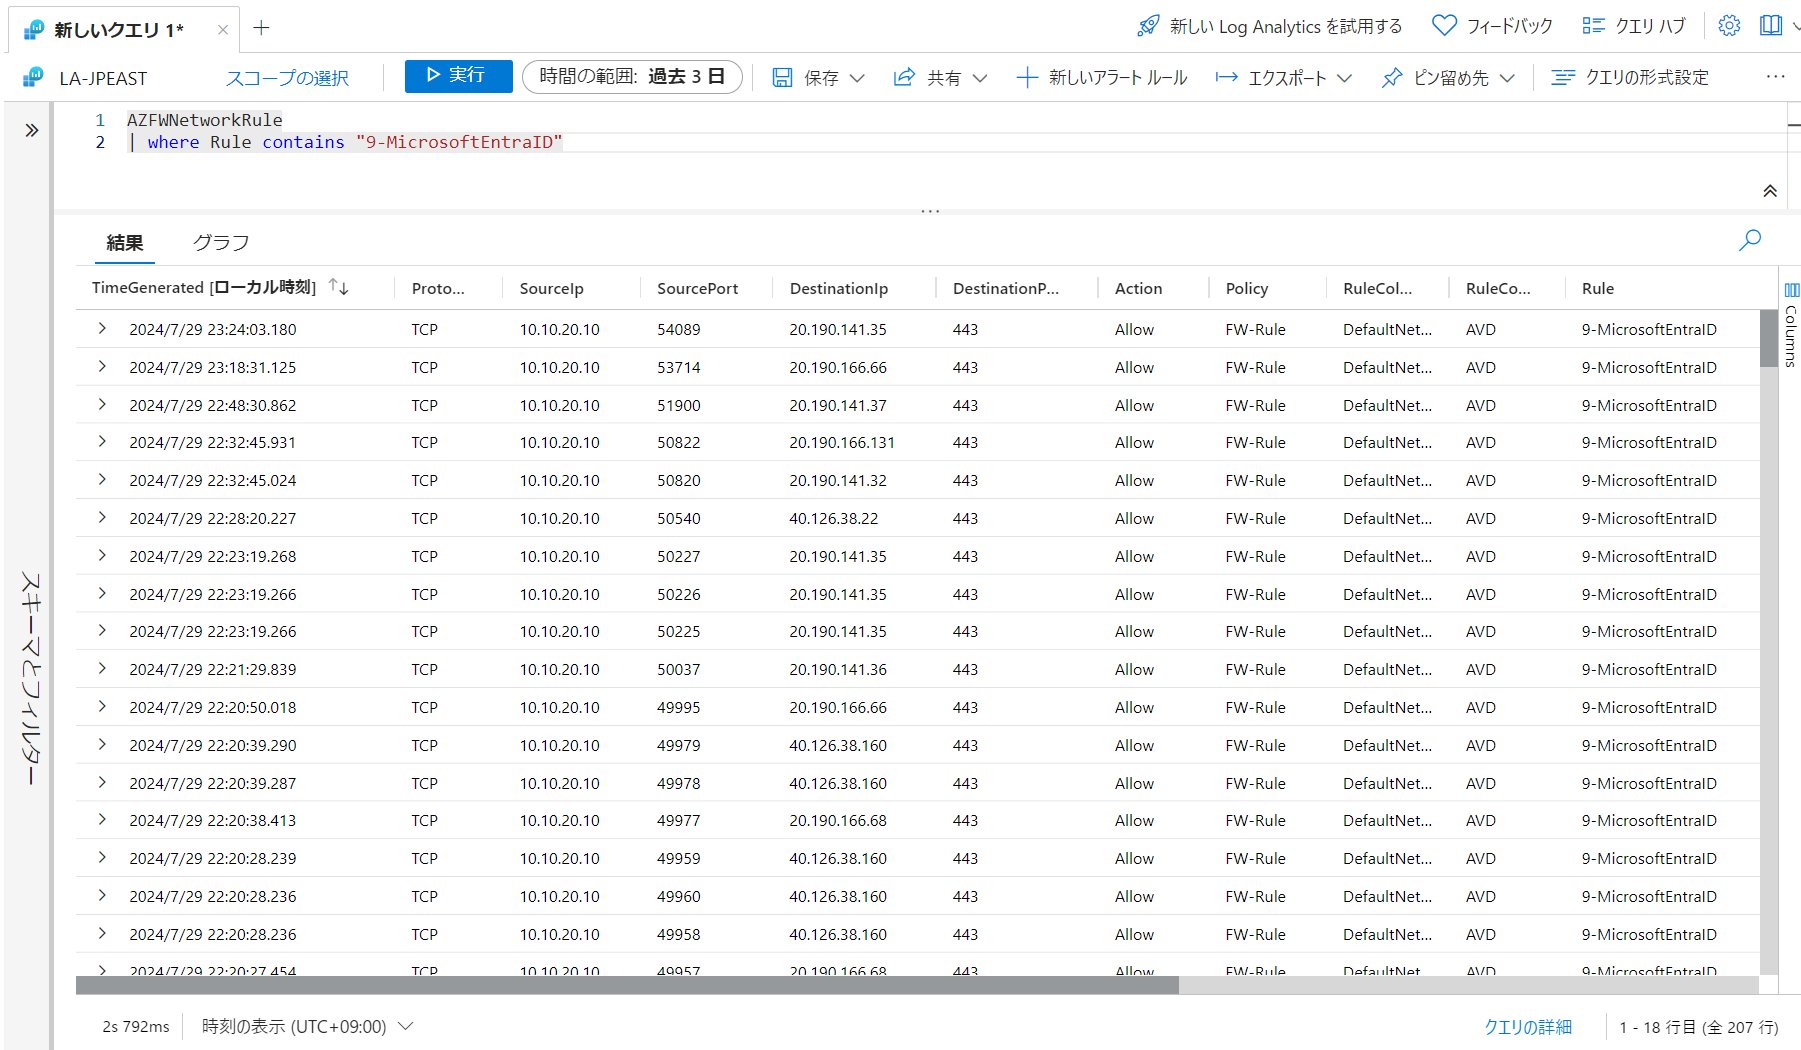The image size is (1801, 1050).
Task: Expand row 2024/7/29 22:21:29.839
Action: [x=102, y=669]
